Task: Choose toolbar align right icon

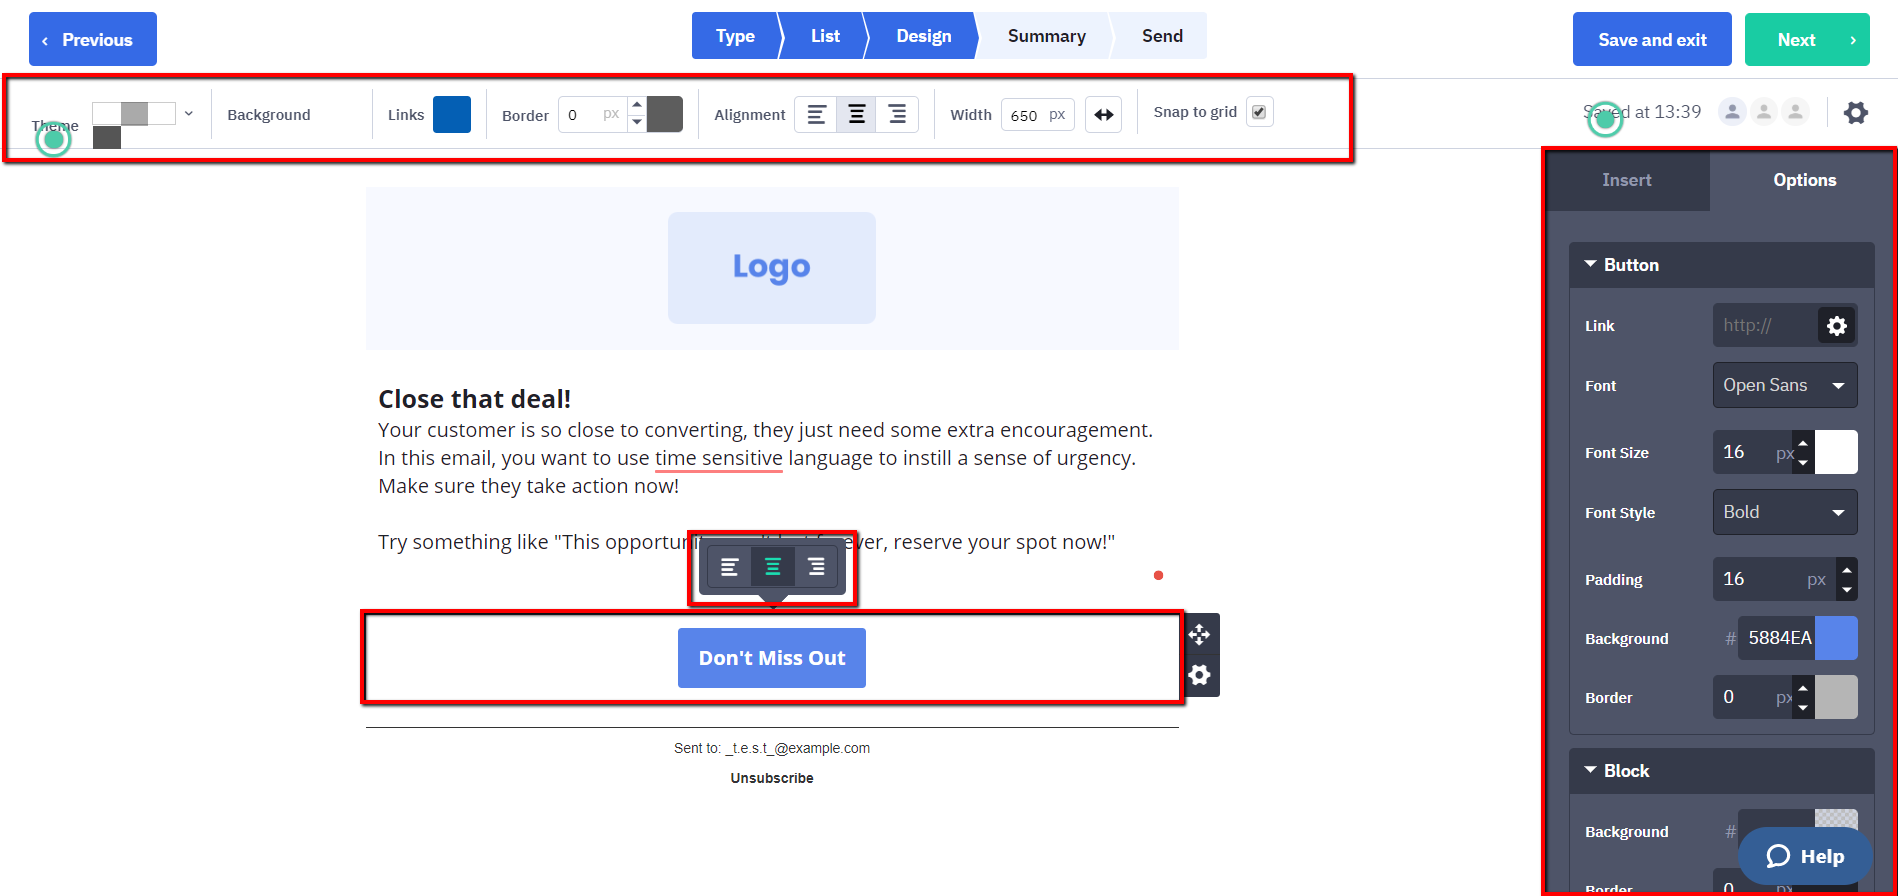Action: (897, 115)
